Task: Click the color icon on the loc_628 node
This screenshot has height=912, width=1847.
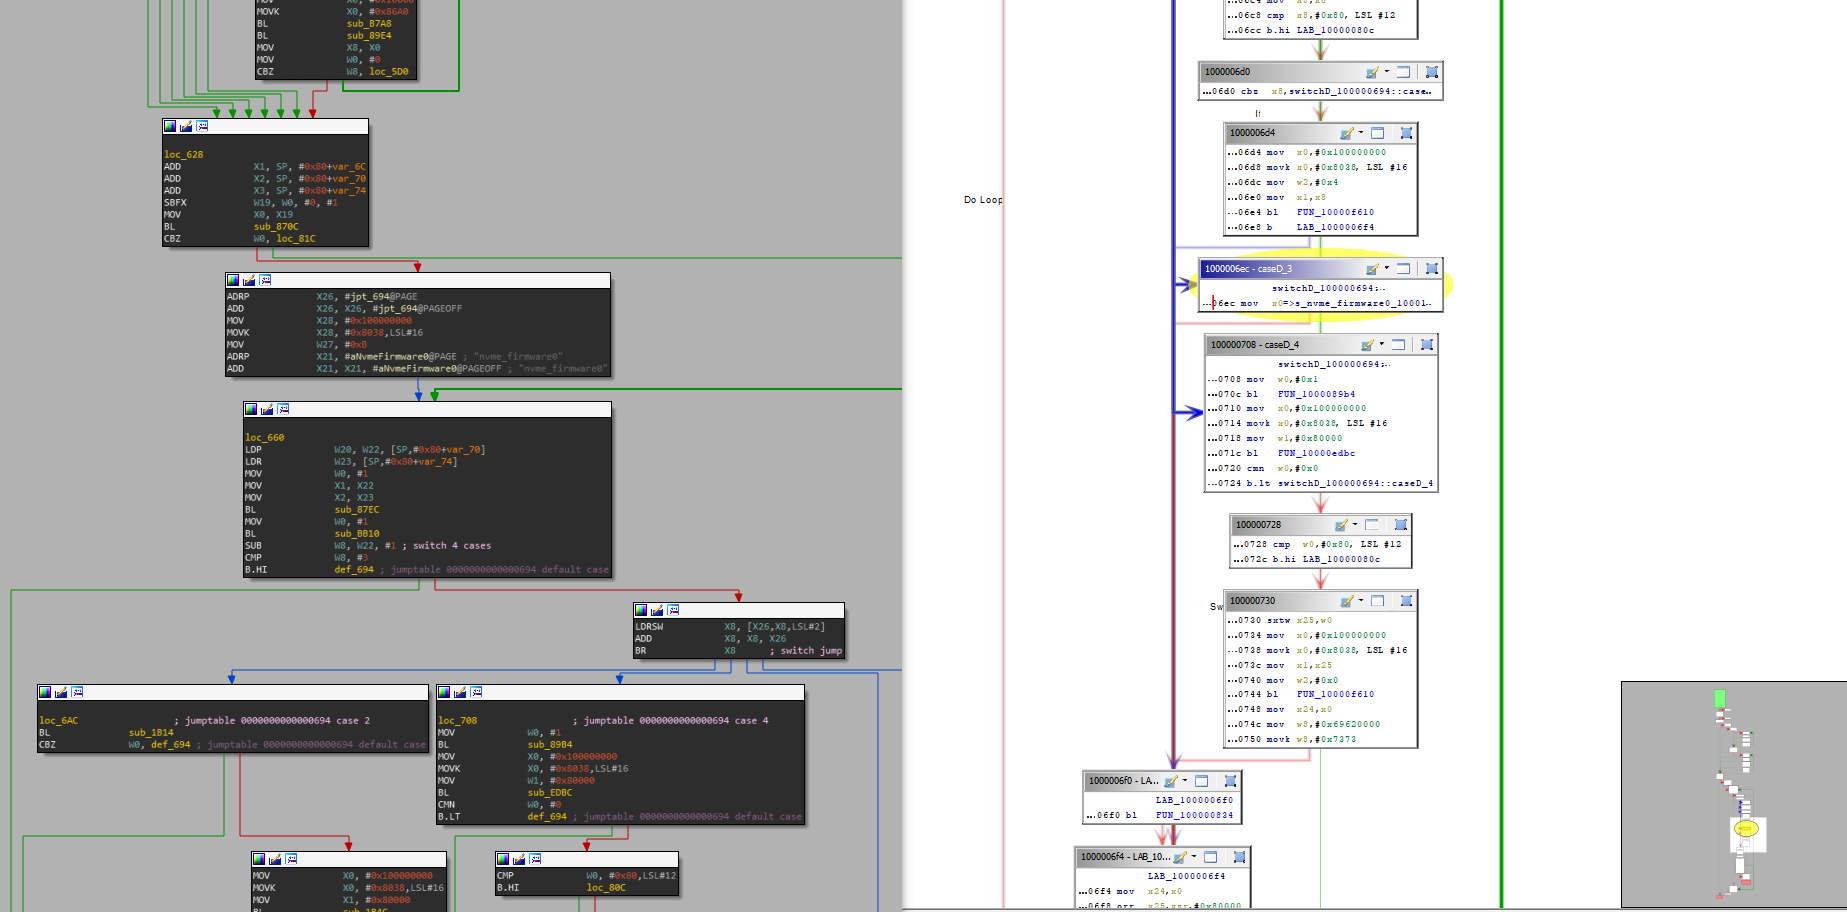Action: (x=170, y=126)
